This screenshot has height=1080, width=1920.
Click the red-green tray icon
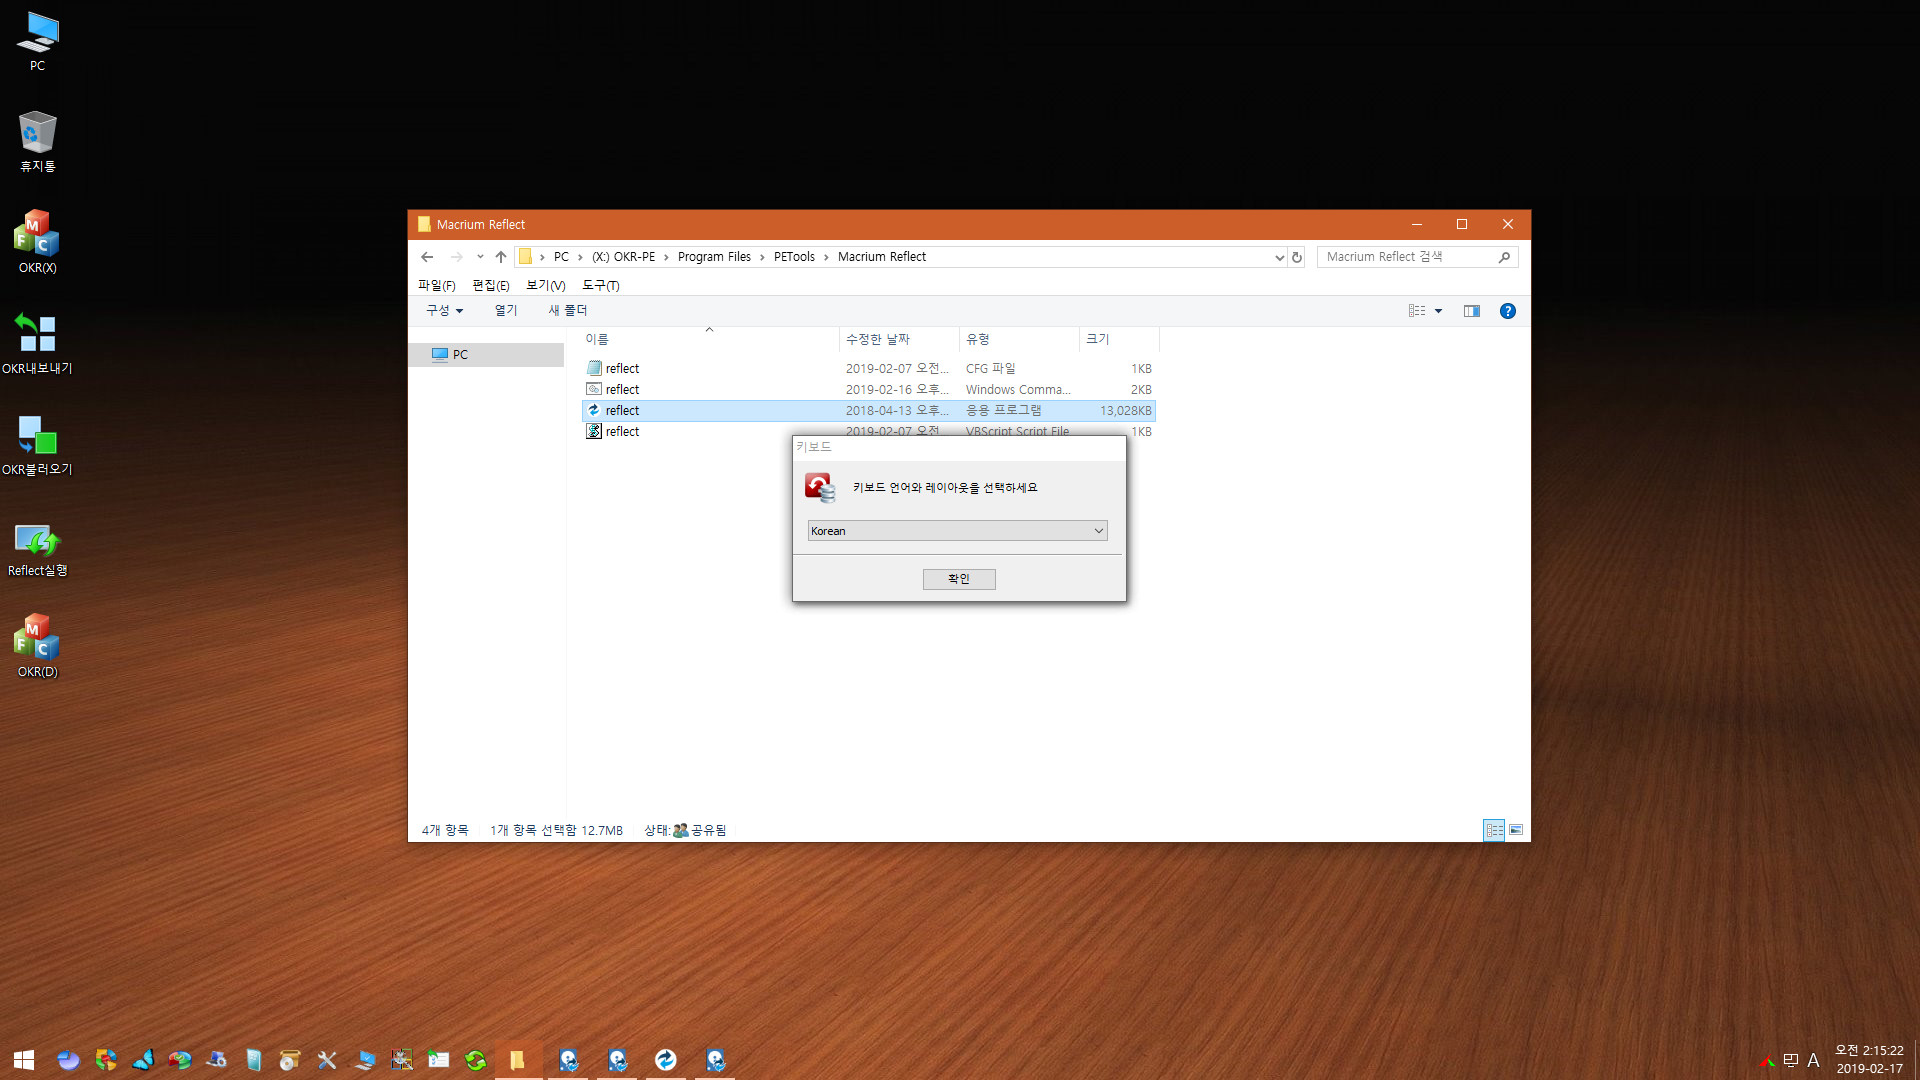point(1768,1061)
